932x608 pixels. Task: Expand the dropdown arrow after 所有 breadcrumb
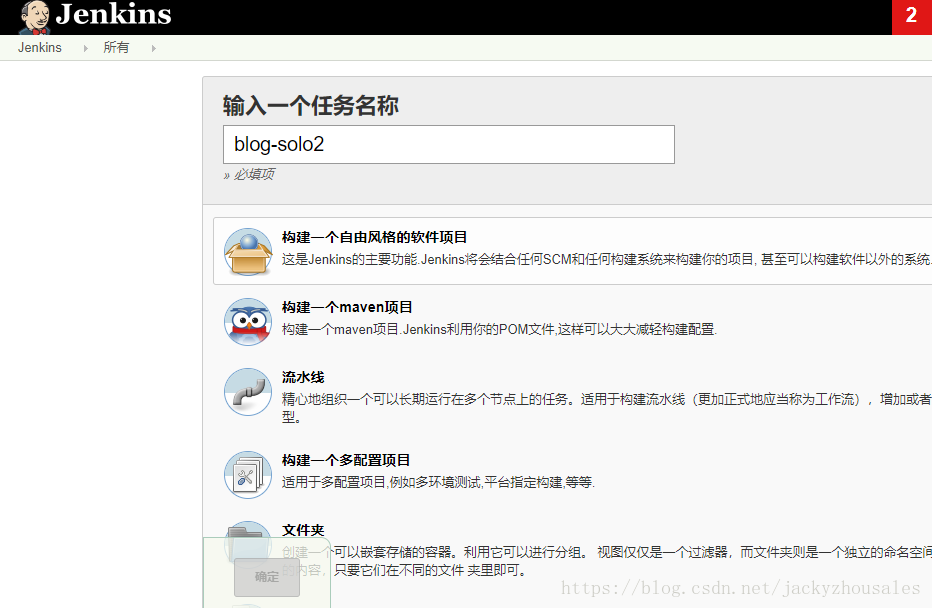point(153,48)
